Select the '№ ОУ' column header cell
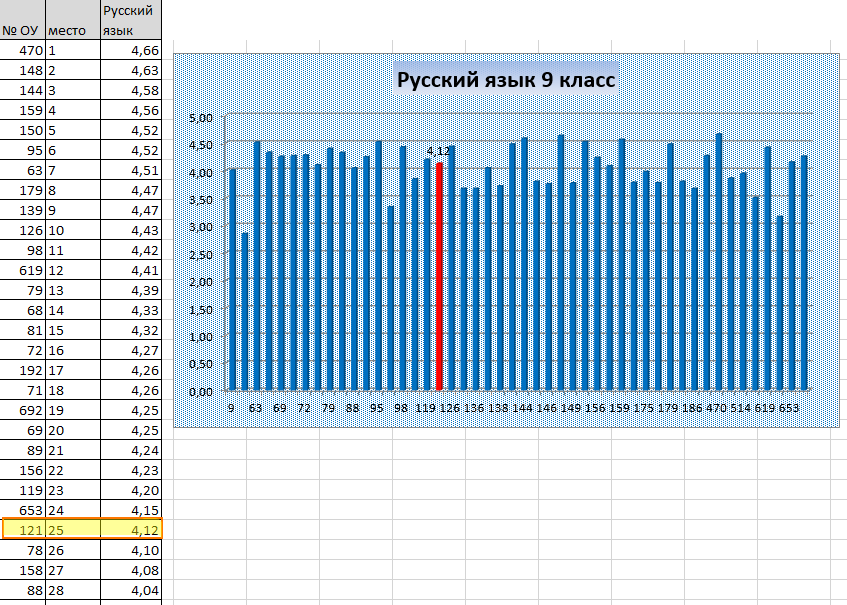The width and height of the screenshot is (847, 605). (23, 19)
